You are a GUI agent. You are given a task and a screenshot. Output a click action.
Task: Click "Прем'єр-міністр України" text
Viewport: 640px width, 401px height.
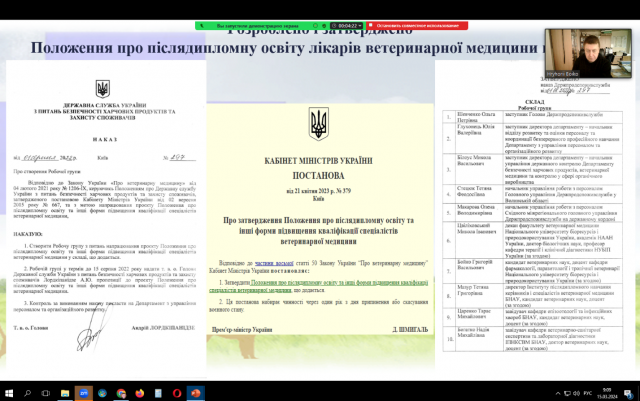(242, 330)
